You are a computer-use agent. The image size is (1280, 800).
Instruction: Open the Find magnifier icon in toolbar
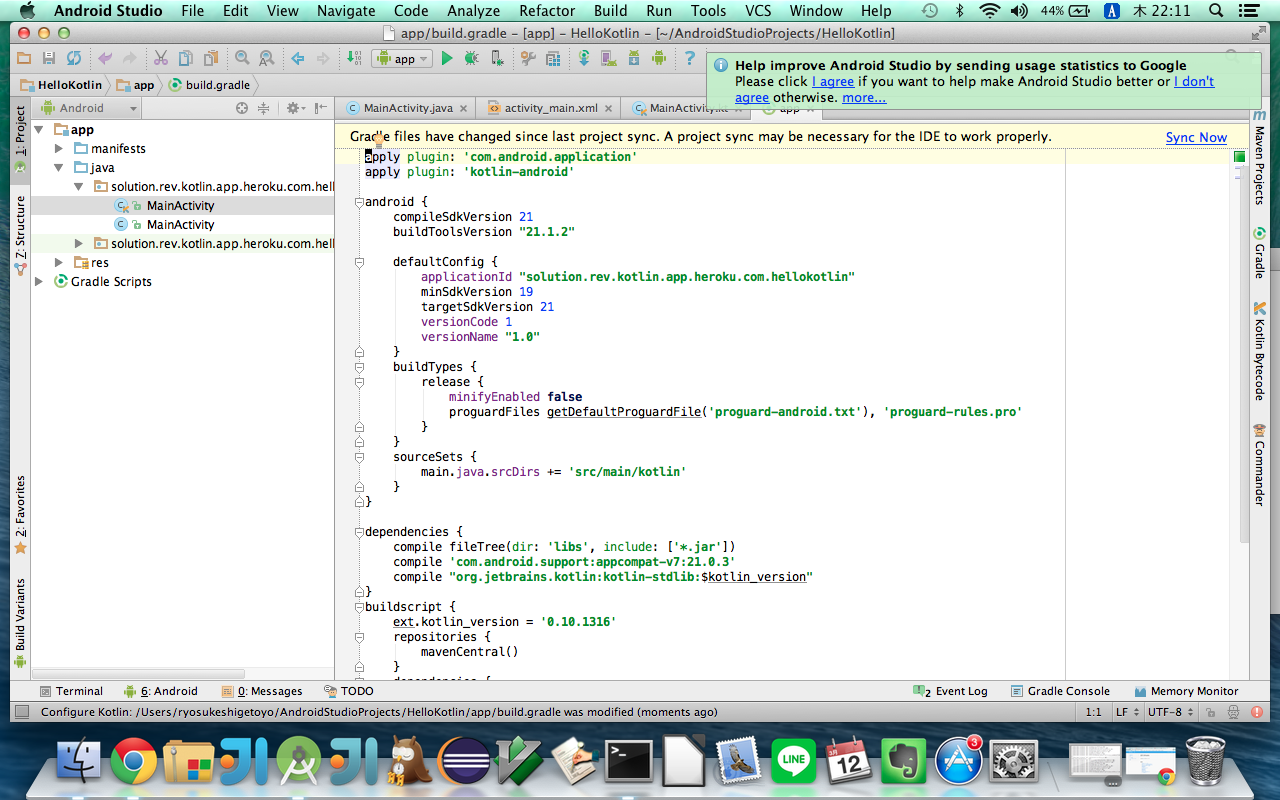point(241,59)
